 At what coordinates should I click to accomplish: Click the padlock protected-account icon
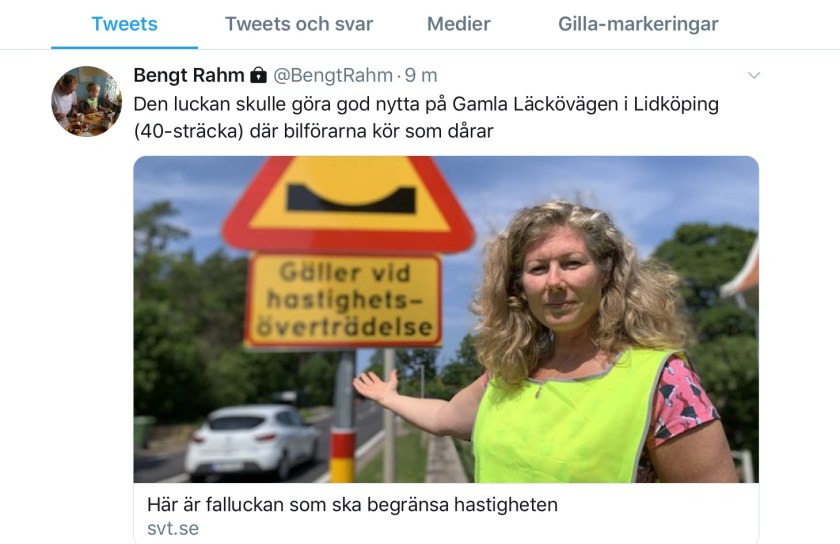coord(259,76)
